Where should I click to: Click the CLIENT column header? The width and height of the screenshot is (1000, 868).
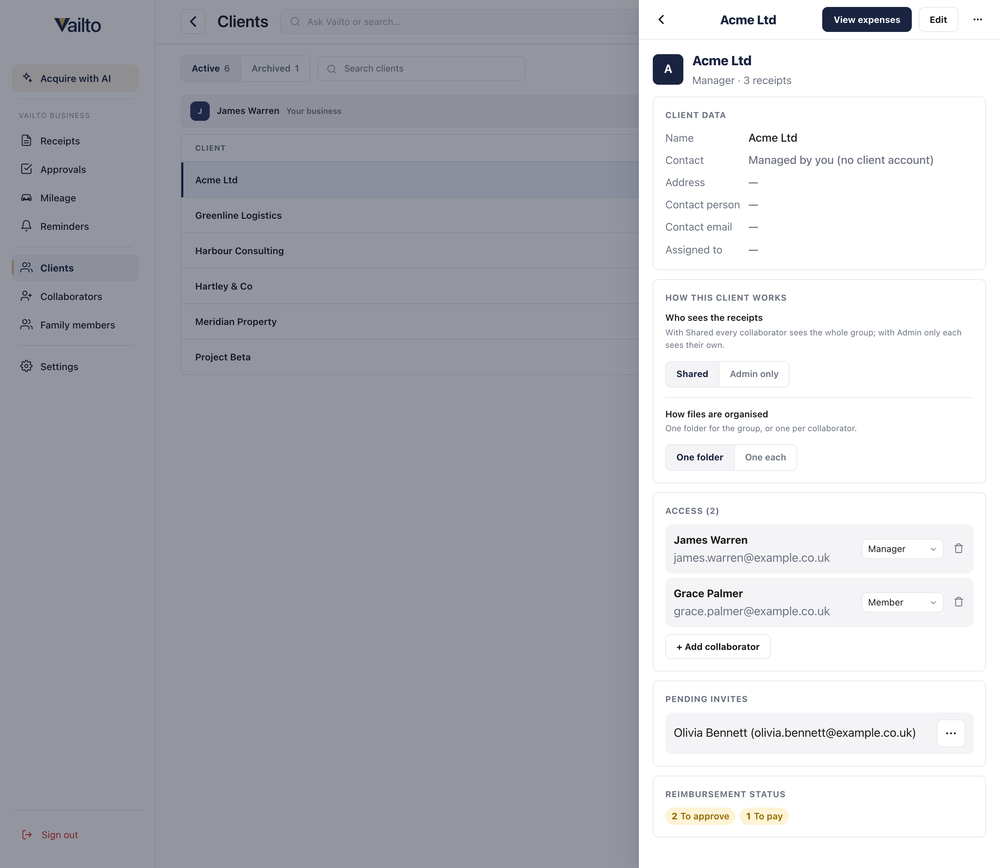pos(210,148)
